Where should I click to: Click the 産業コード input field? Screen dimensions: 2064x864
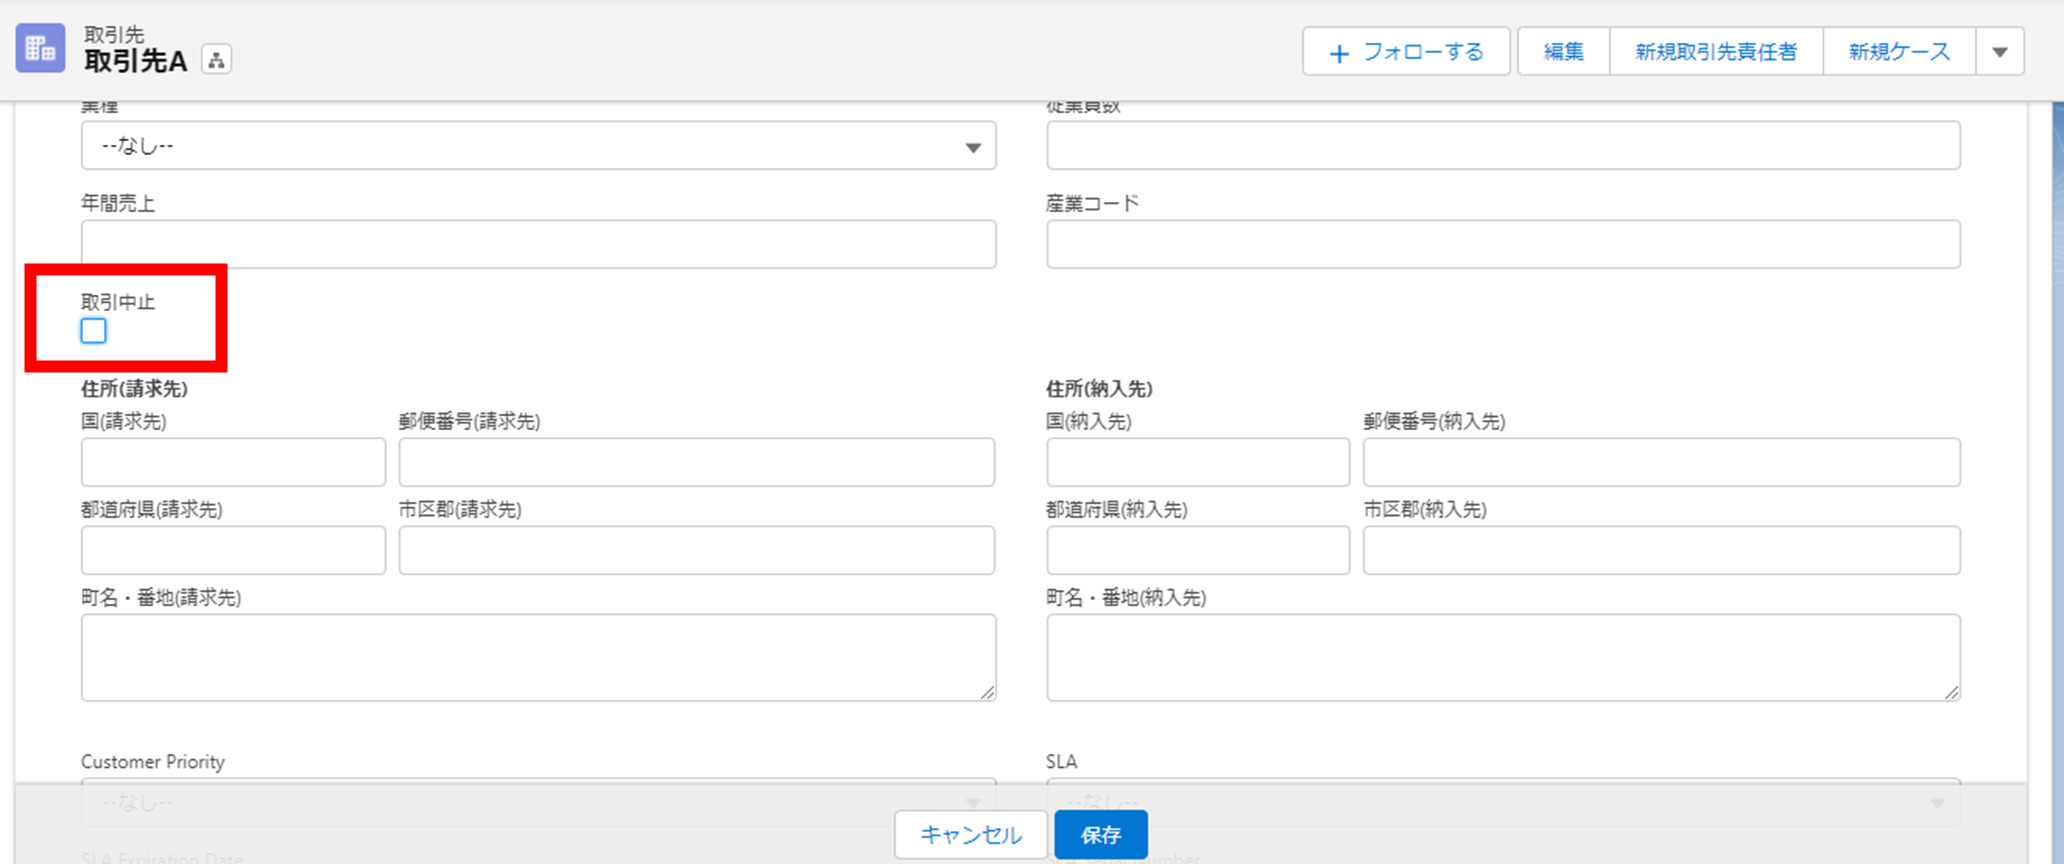coord(1503,244)
